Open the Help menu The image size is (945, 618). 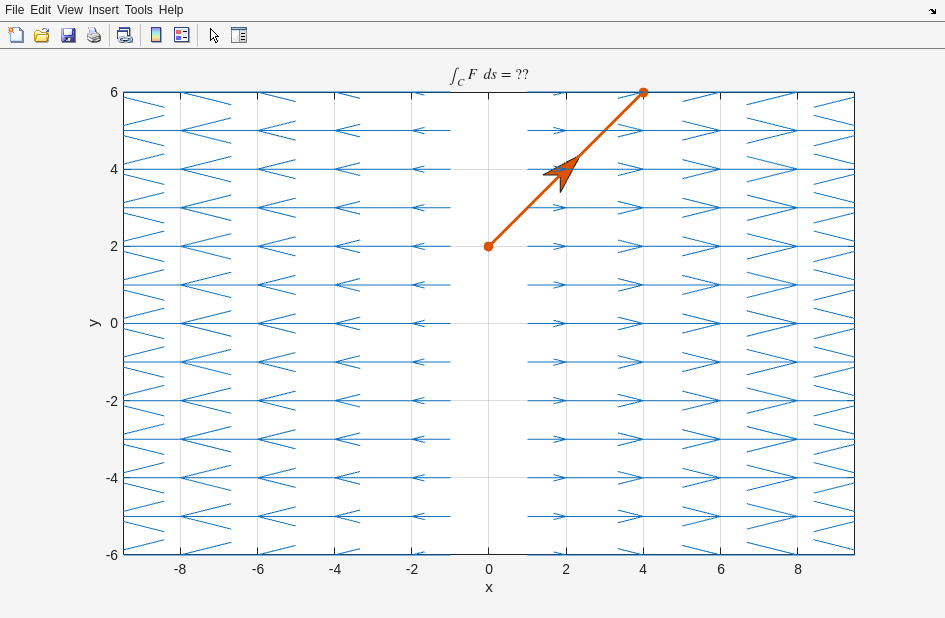point(171,10)
